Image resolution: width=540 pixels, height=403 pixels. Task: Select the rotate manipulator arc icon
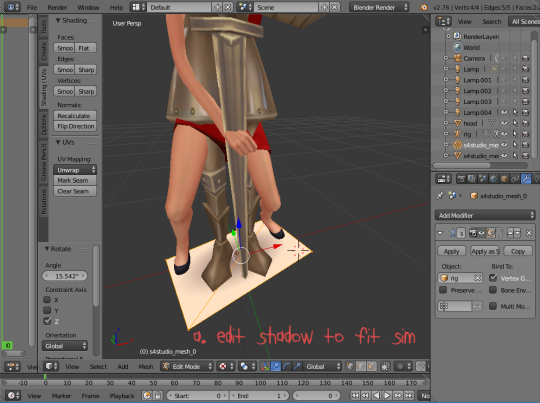click(x=286, y=366)
